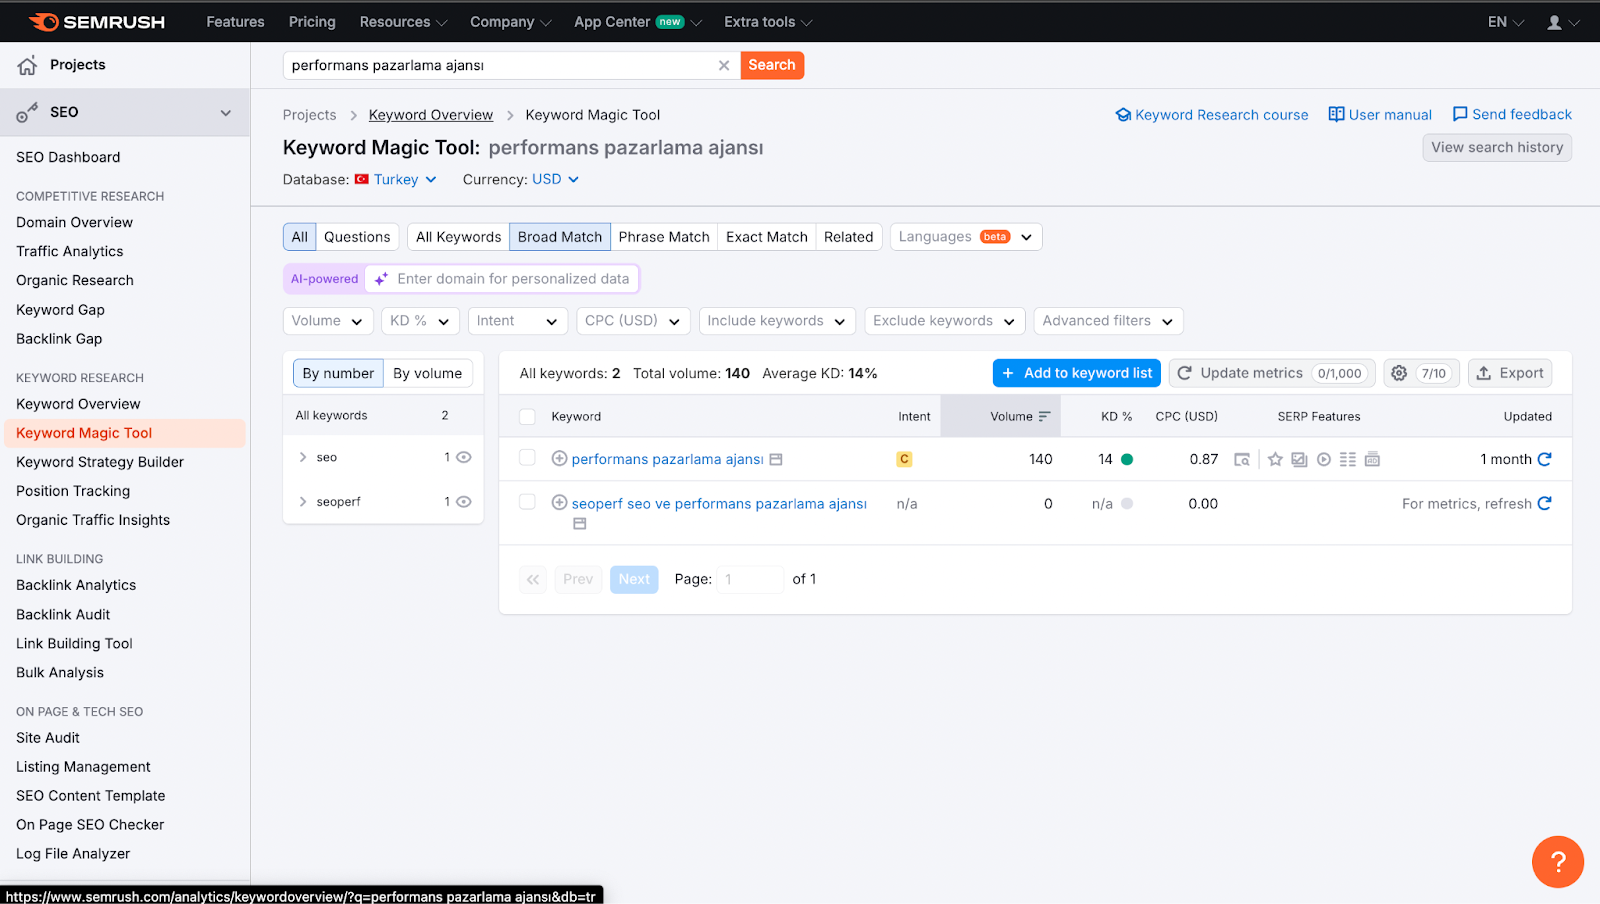The image size is (1600, 904).
Task: Refresh metrics for performans pazarlama ajansı row
Action: (x=1544, y=459)
